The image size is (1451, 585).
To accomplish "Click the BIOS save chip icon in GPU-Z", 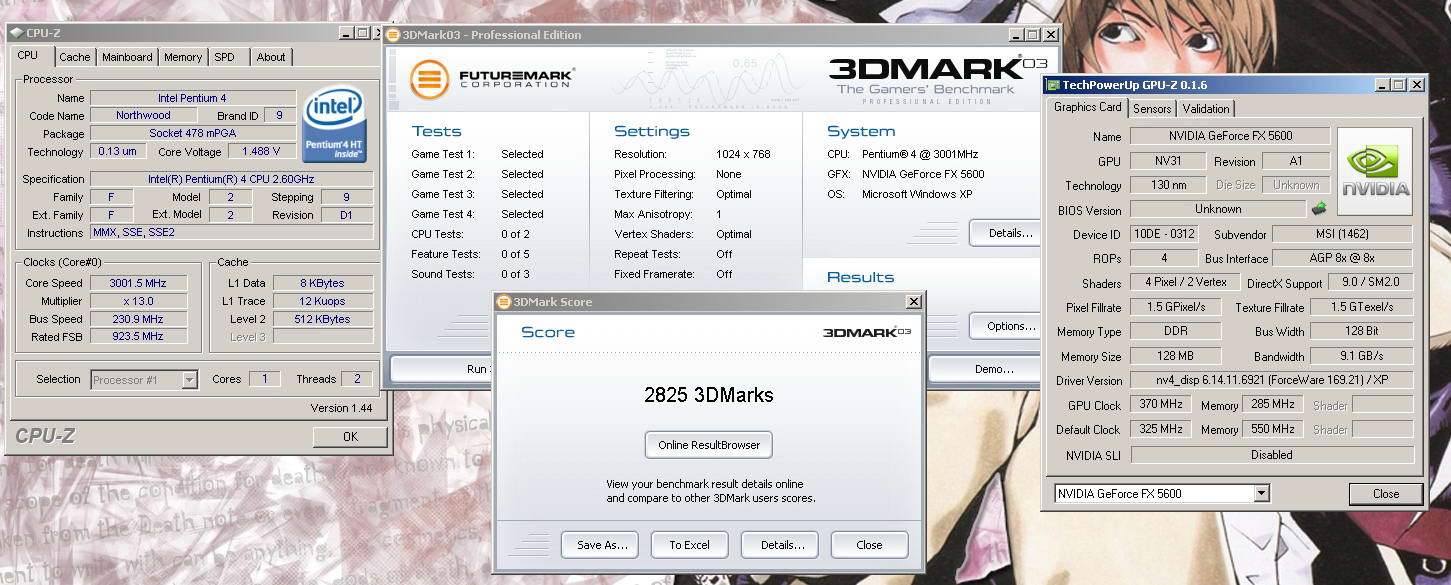I will 1320,209.
